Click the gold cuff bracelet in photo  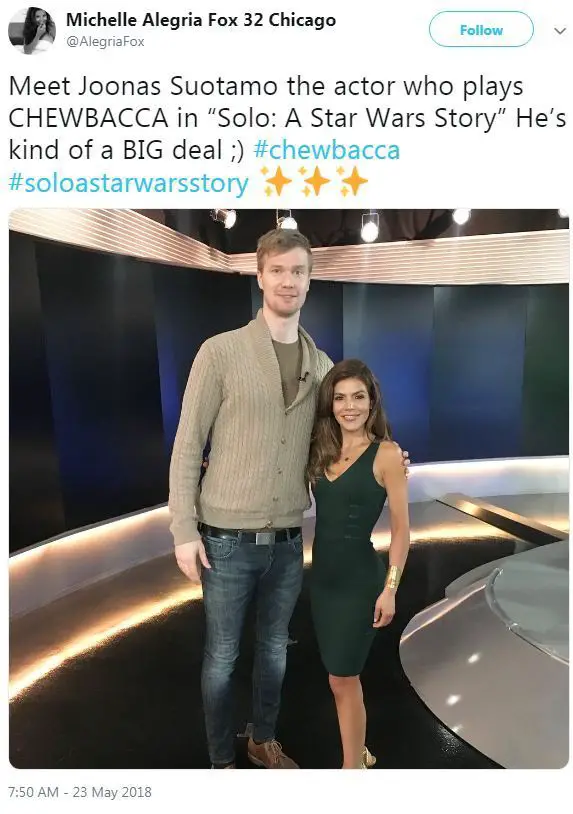393,577
